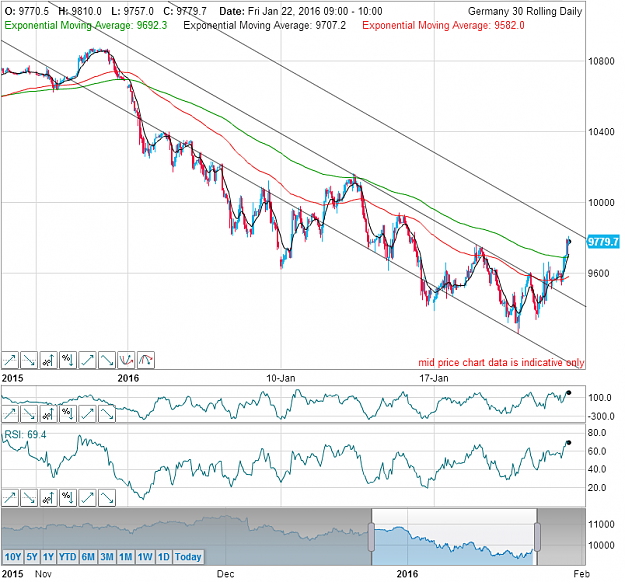Click the 17-Jan date label on the axis
Image resolution: width=625 pixels, height=582 pixels.
coord(434,378)
